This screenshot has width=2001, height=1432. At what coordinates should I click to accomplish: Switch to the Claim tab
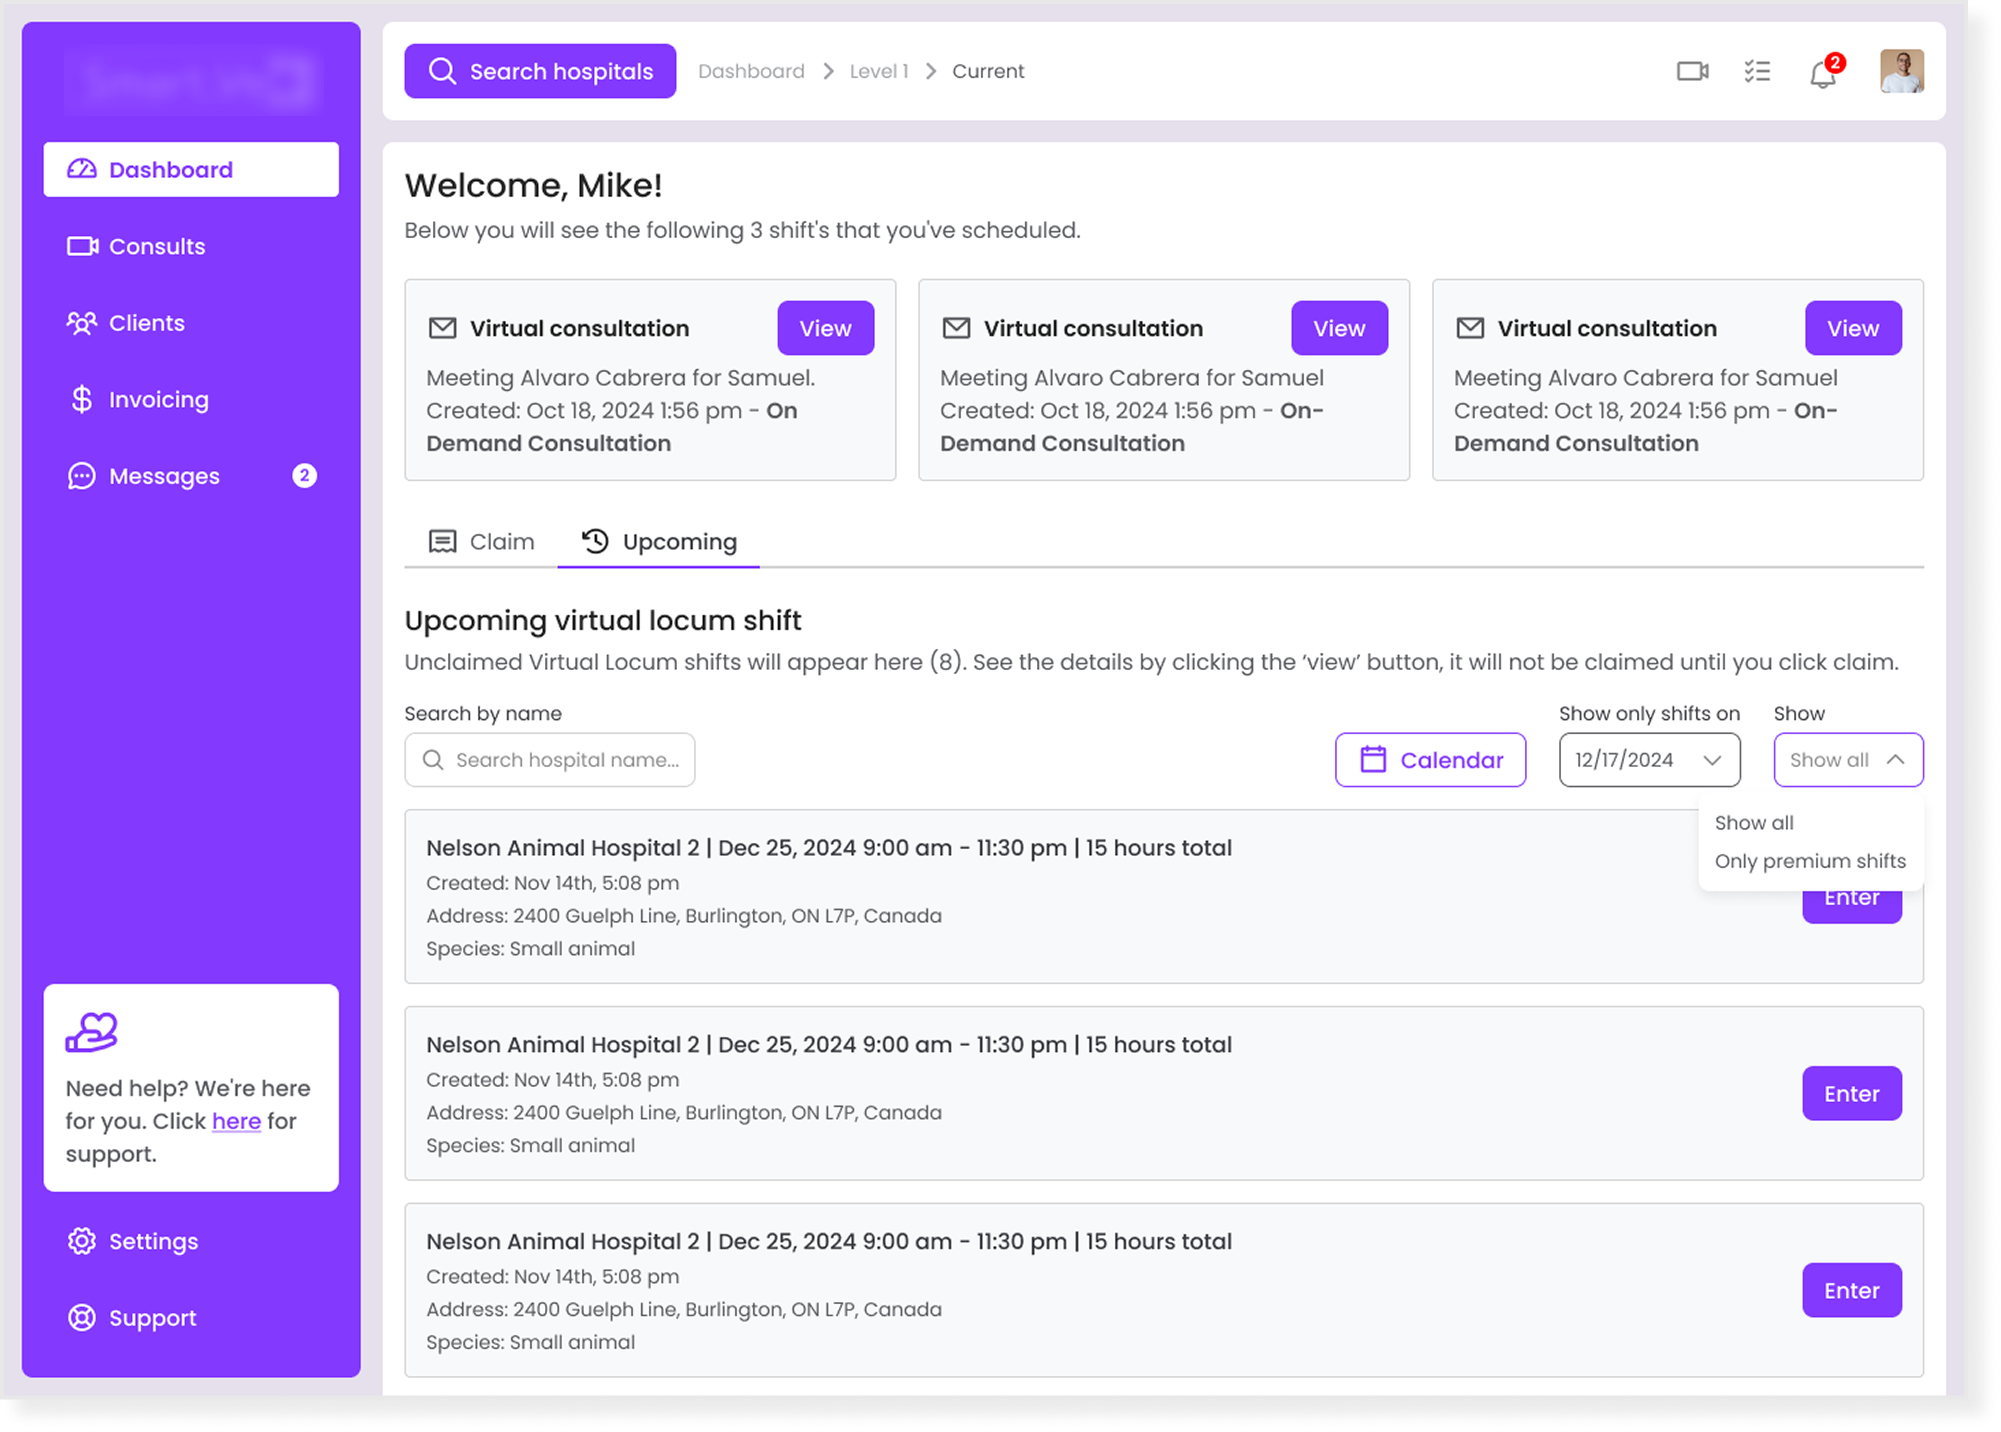[x=482, y=542]
